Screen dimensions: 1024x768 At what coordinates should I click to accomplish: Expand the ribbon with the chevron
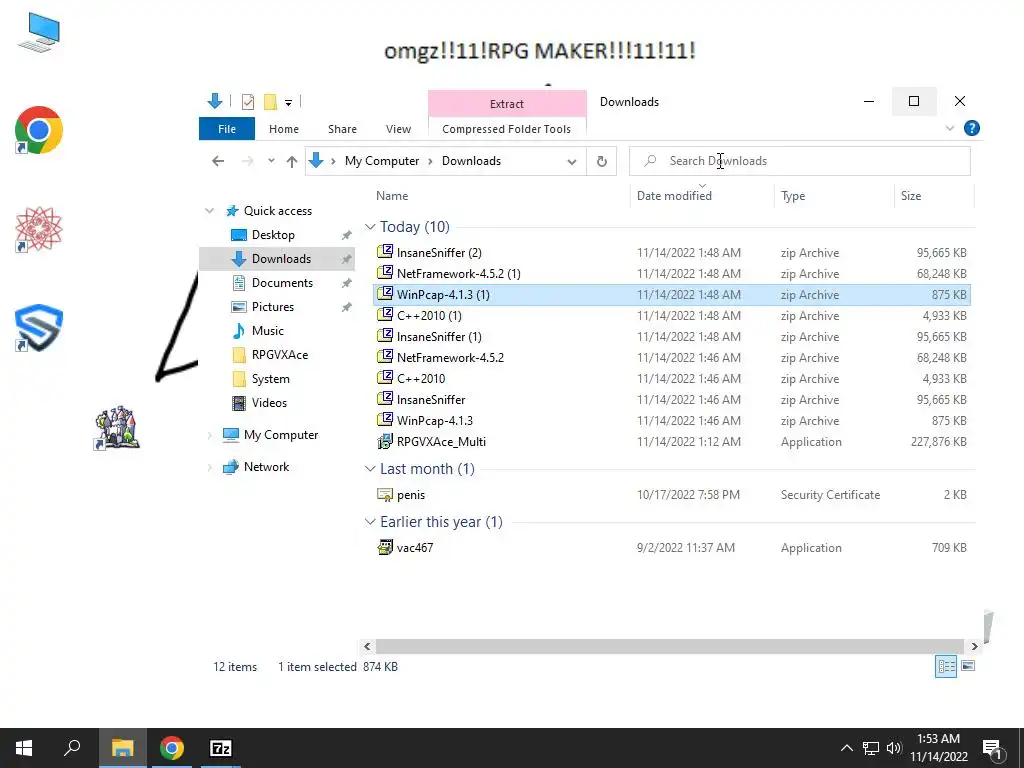[x=950, y=128]
